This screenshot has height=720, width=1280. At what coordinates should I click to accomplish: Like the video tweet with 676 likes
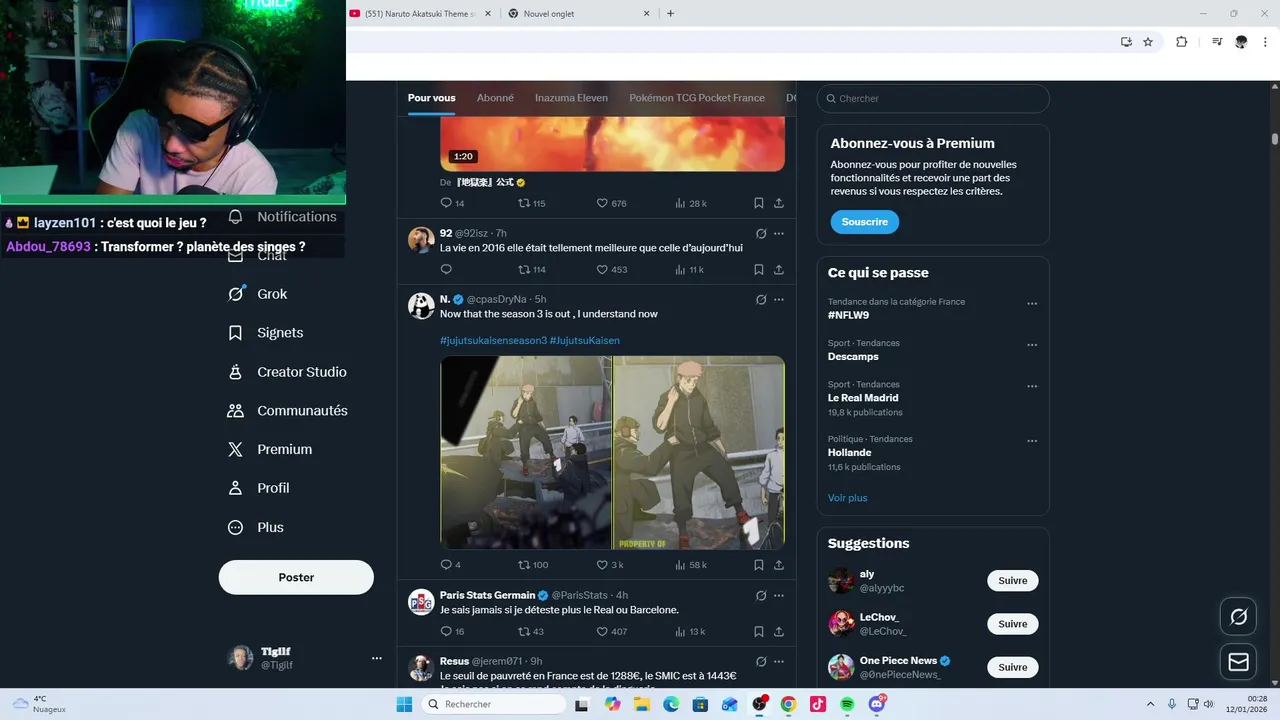[x=612, y=203]
